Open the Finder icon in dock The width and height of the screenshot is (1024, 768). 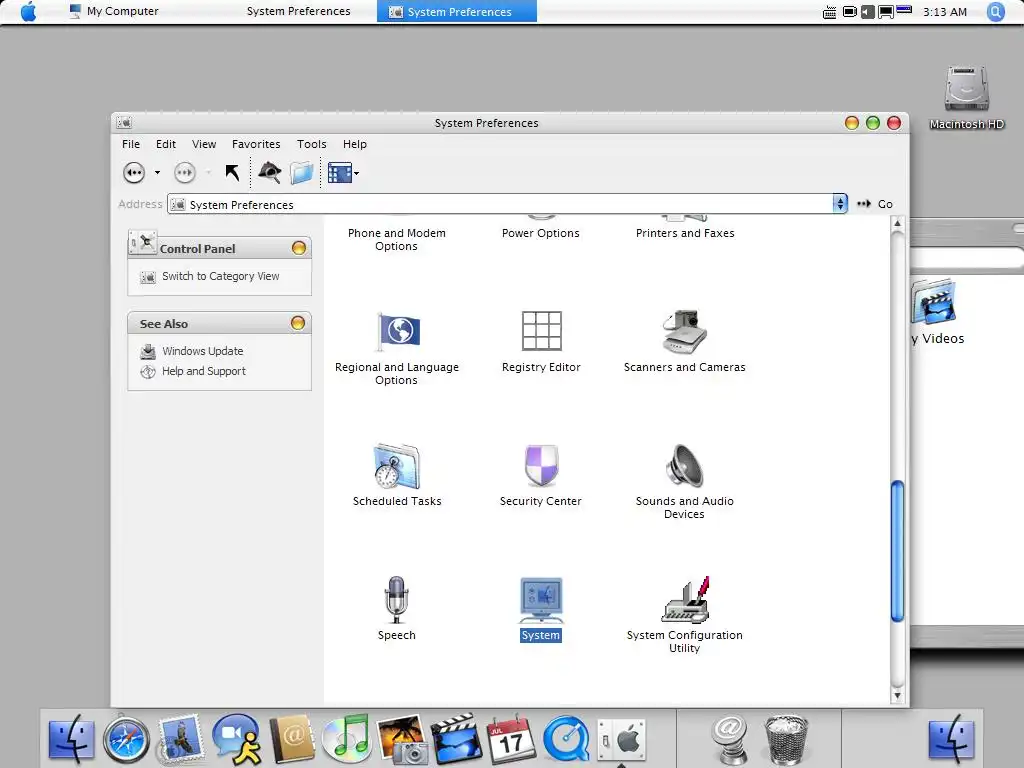point(71,739)
